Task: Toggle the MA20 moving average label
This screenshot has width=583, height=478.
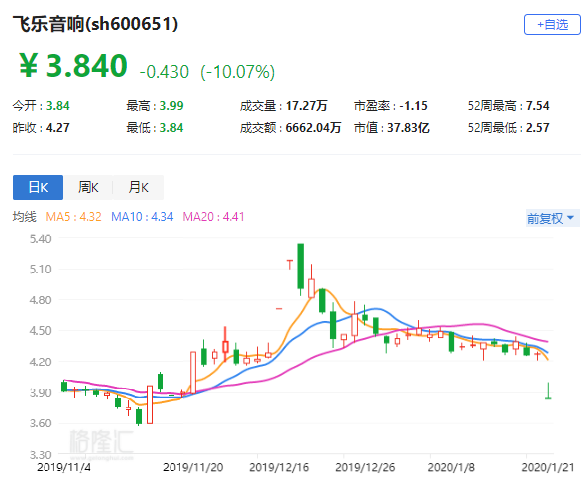Action: (x=213, y=217)
